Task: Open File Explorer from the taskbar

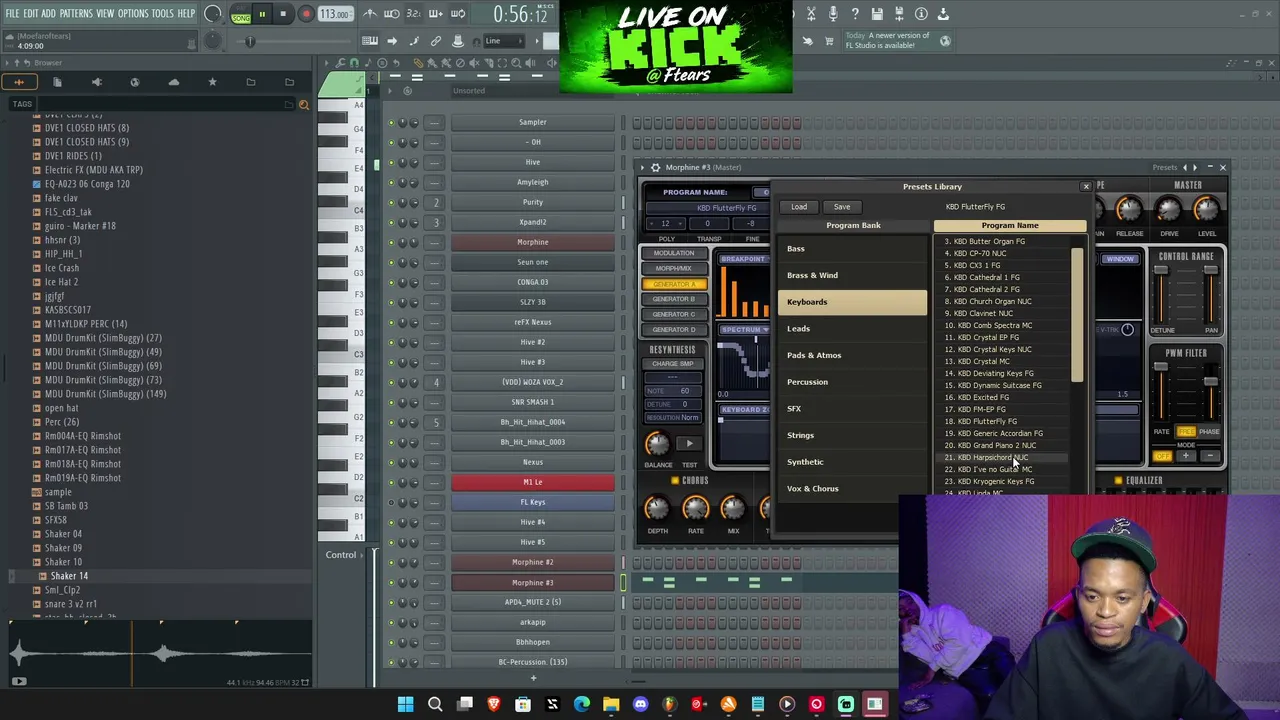Action: click(611, 705)
